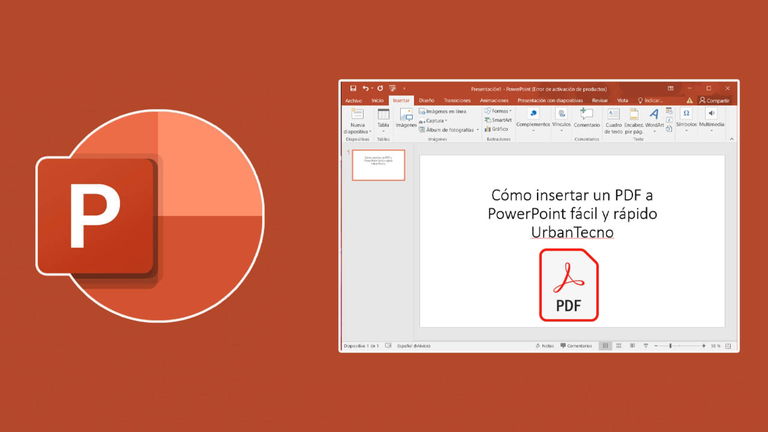Open the Captura dropdown

pyautogui.click(x=433, y=120)
